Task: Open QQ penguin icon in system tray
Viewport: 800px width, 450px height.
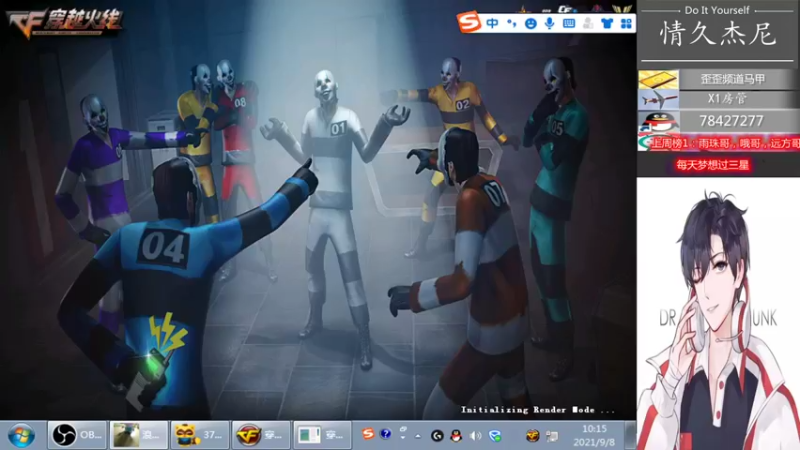Action: click(456, 436)
